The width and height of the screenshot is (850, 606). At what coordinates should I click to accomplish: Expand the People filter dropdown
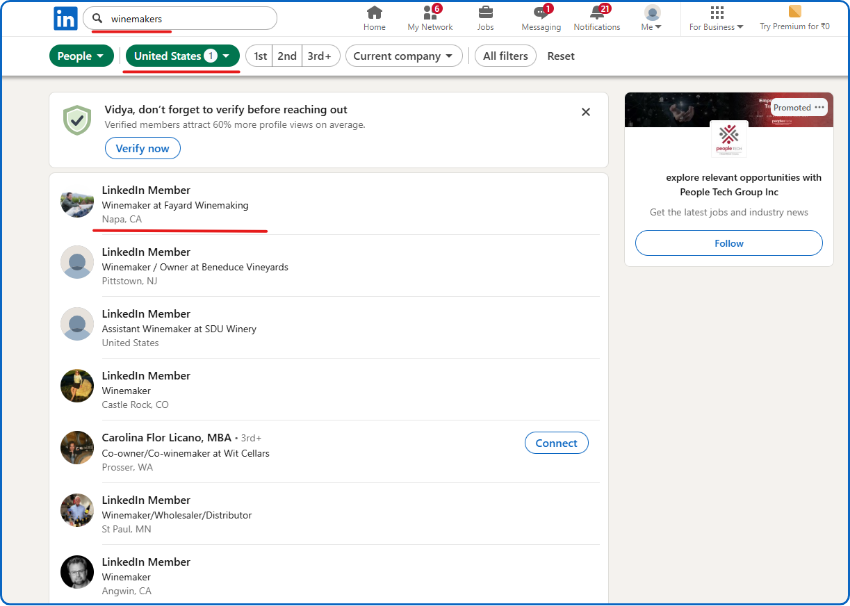pyautogui.click(x=81, y=56)
